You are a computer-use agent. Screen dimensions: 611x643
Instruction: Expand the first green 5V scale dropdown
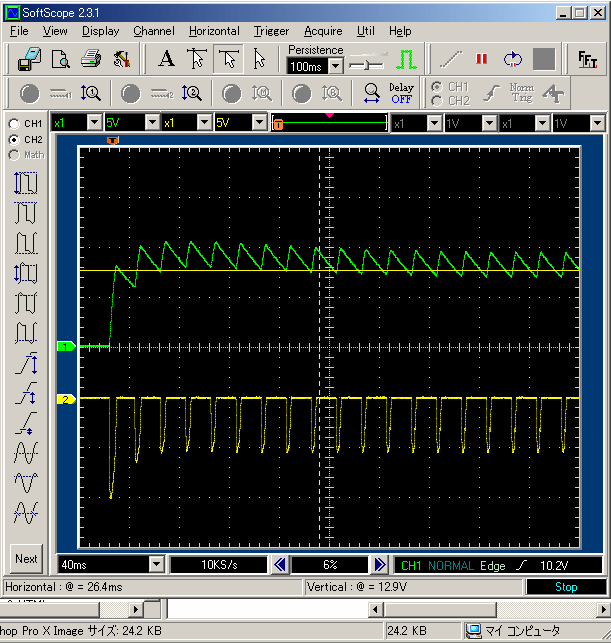tap(152, 123)
